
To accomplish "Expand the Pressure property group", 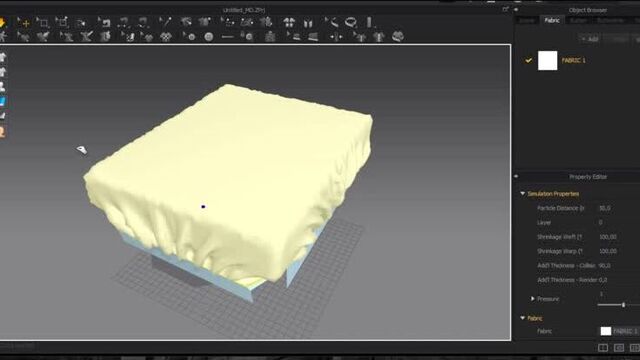I will [x=533, y=299].
